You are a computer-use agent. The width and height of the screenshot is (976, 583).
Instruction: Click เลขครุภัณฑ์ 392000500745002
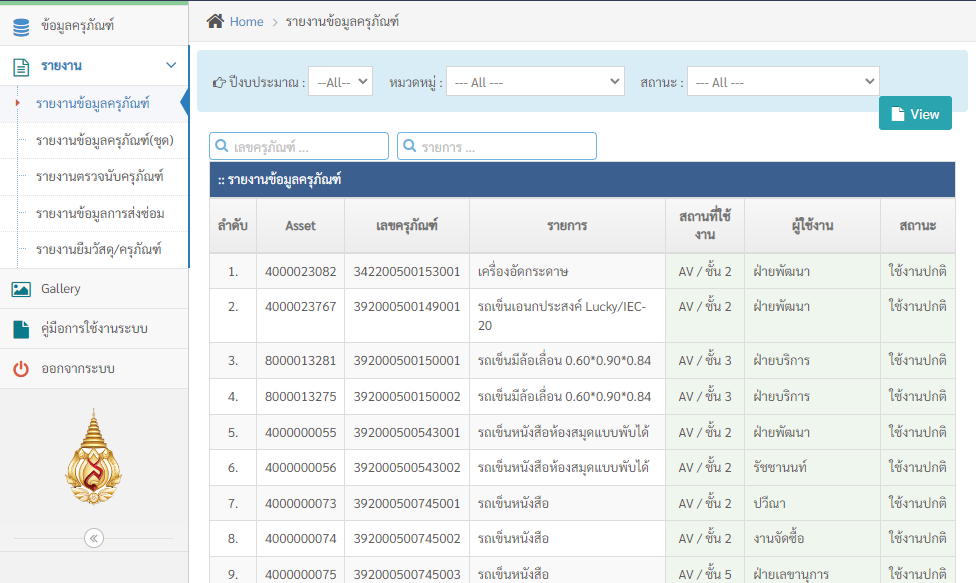point(407,538)
